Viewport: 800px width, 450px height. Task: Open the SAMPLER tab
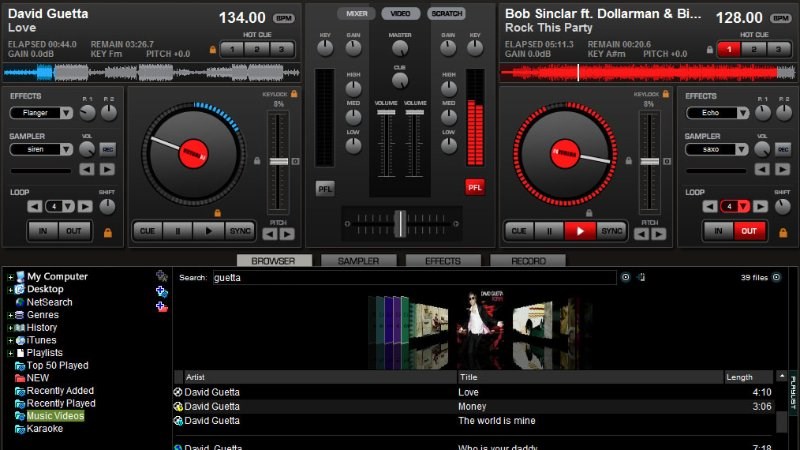pos(359,261)
